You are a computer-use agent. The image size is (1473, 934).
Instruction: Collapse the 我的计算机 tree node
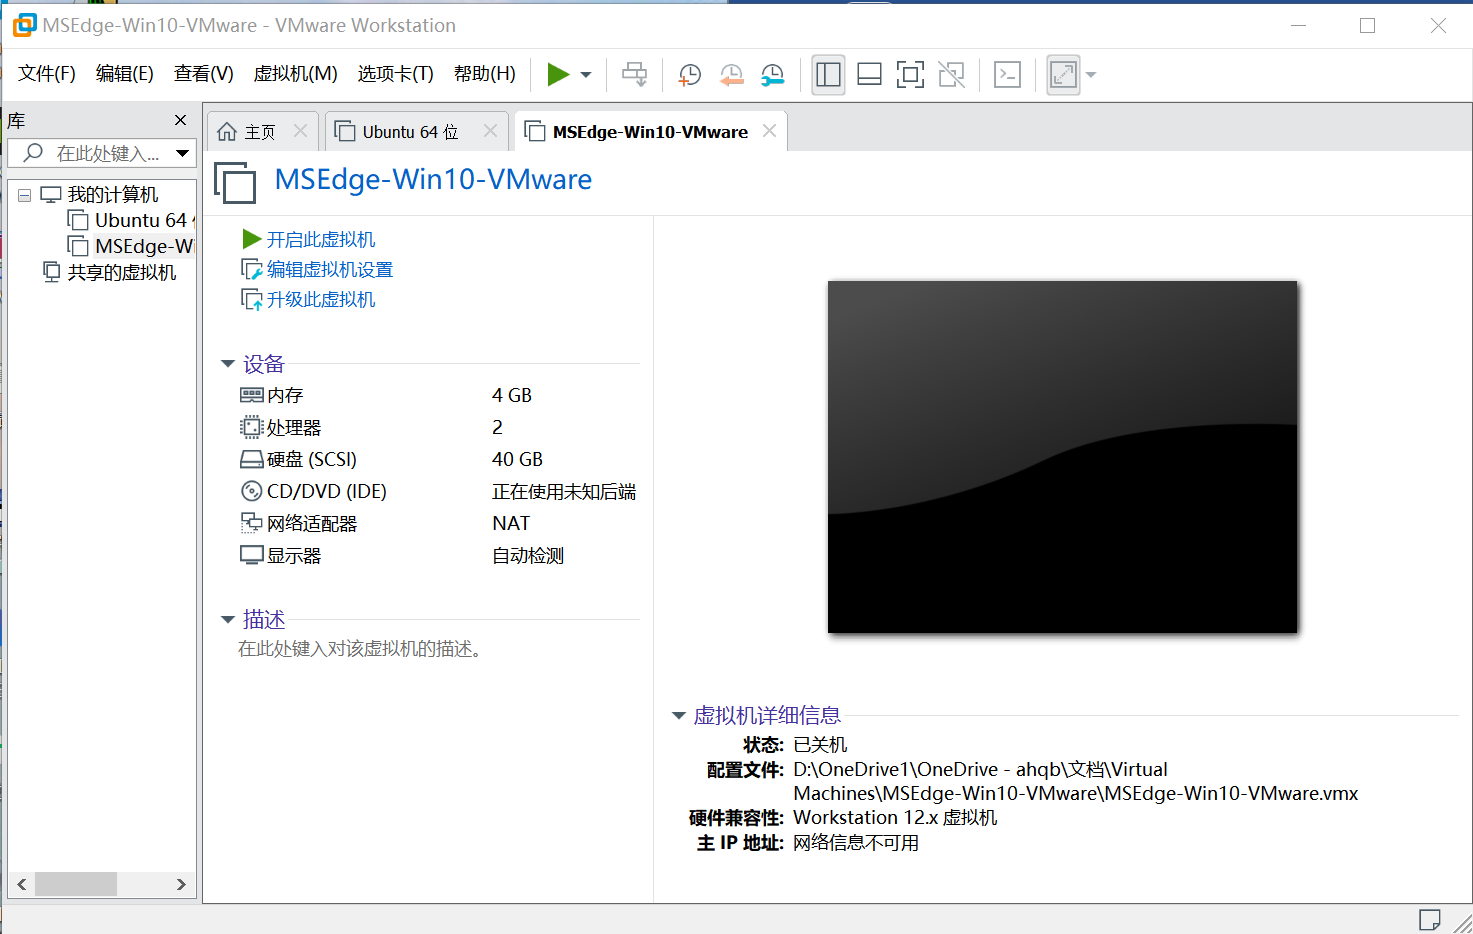(x=24, y=195)
